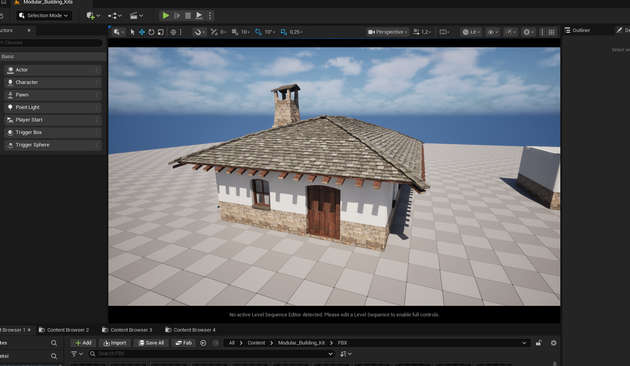Open viewport settings gear menu
This screenshot has height=366, width=630.
coord(528,32)
